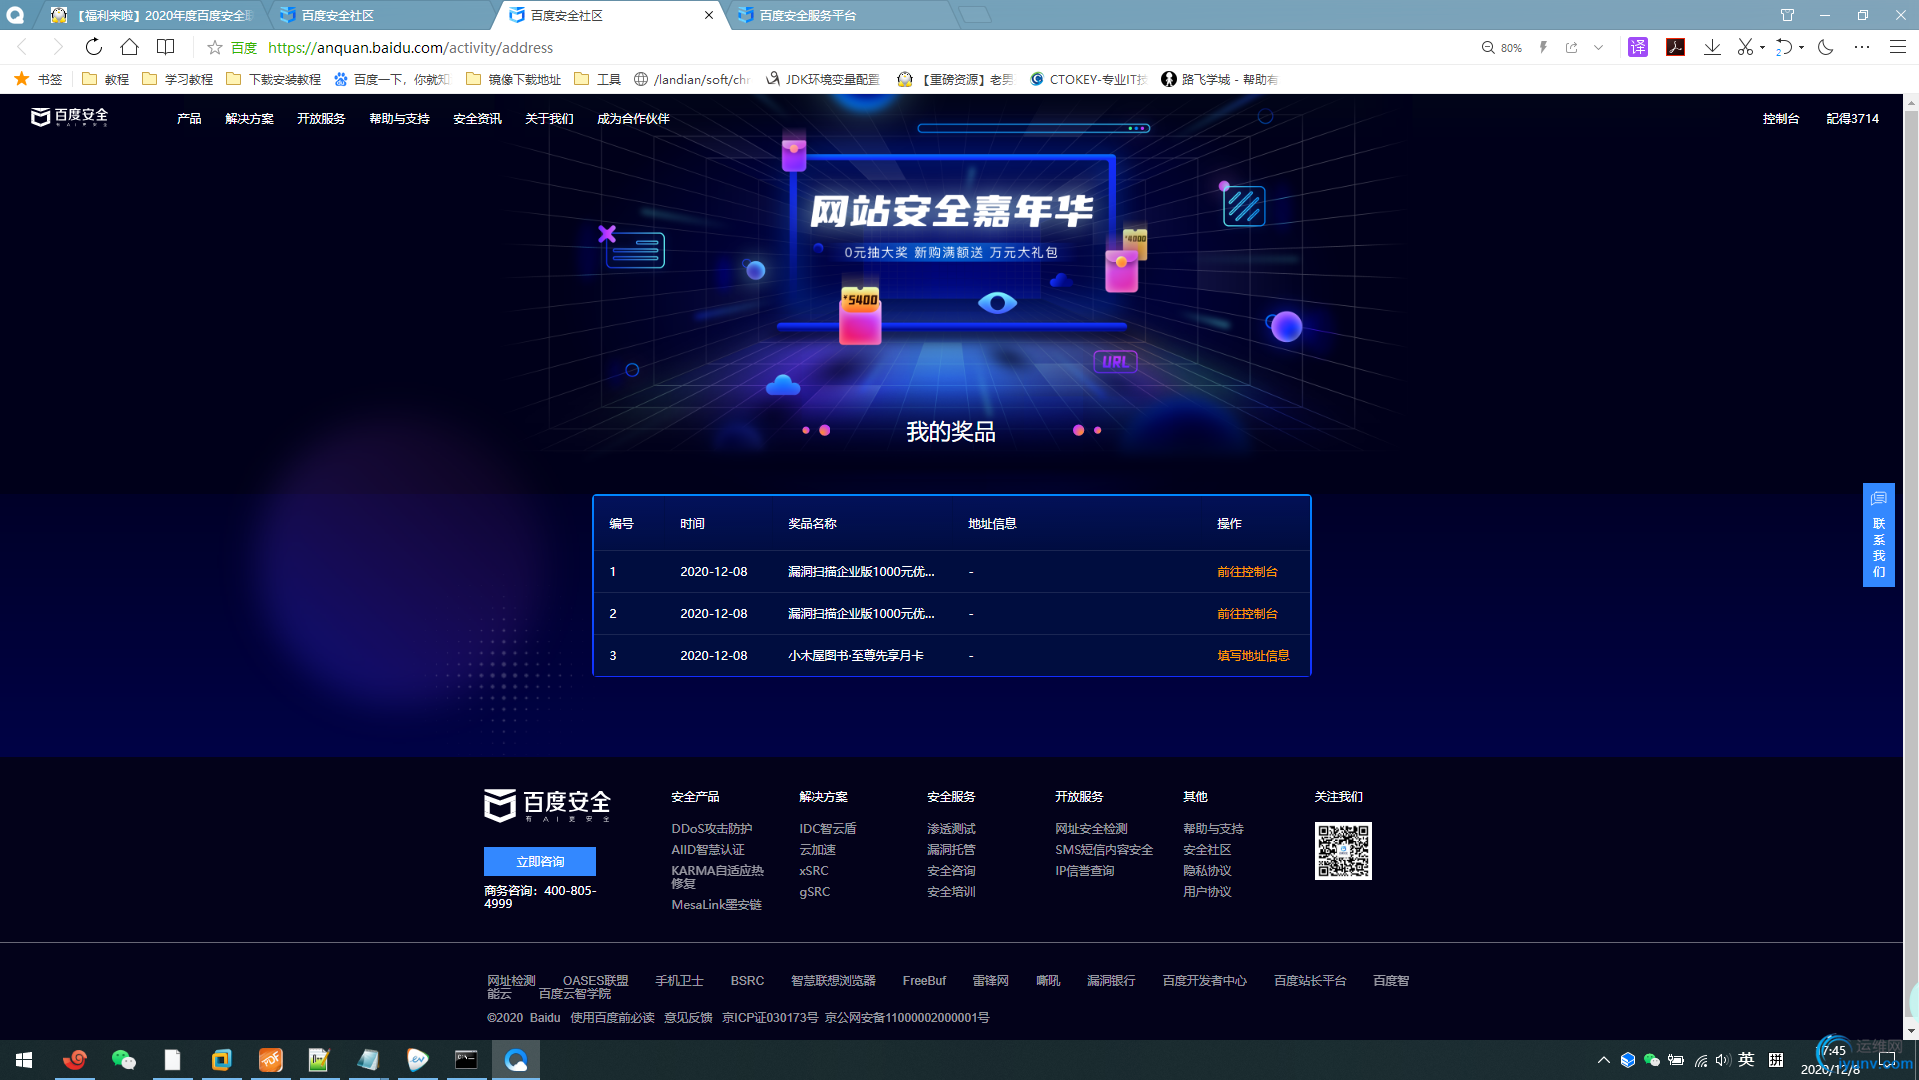Open the JDK环境变量配置 bookmark
The height and width of the screenshot is (1080, 1919).
823,79
